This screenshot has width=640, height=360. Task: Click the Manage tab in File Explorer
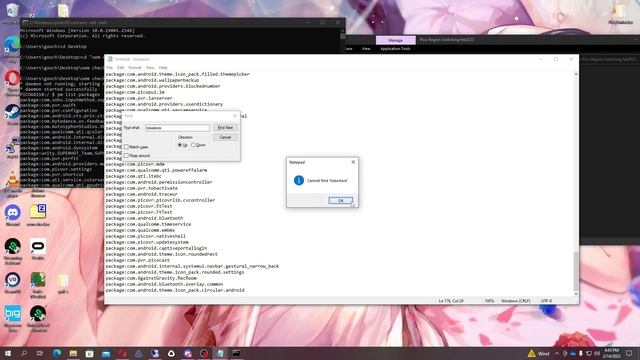[x=396, y=40]
